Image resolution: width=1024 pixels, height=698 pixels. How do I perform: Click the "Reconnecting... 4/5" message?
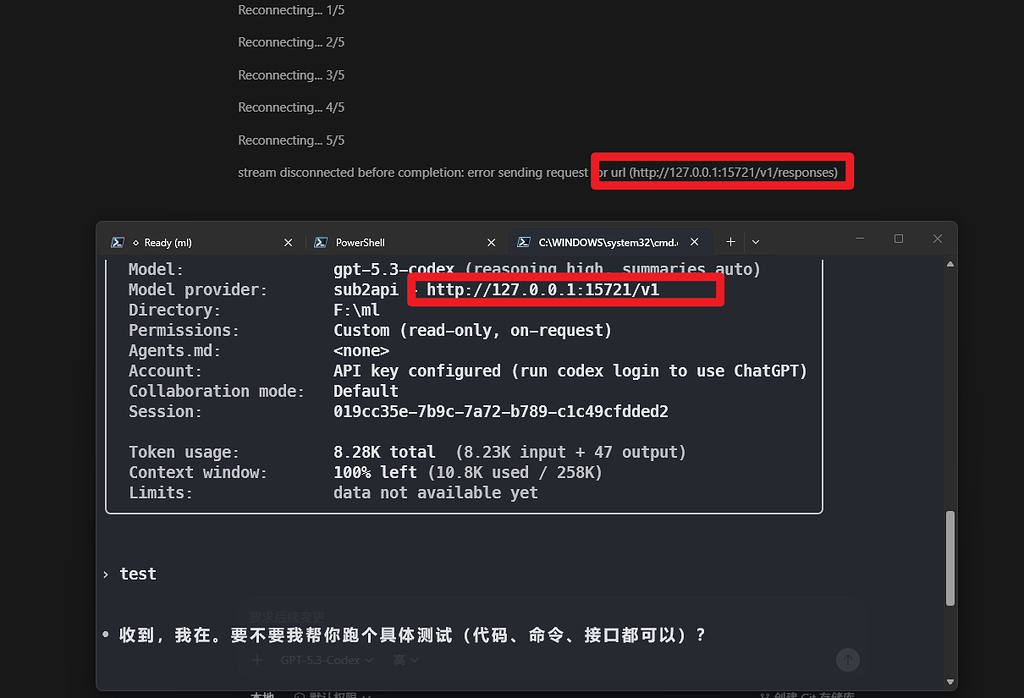291,107
